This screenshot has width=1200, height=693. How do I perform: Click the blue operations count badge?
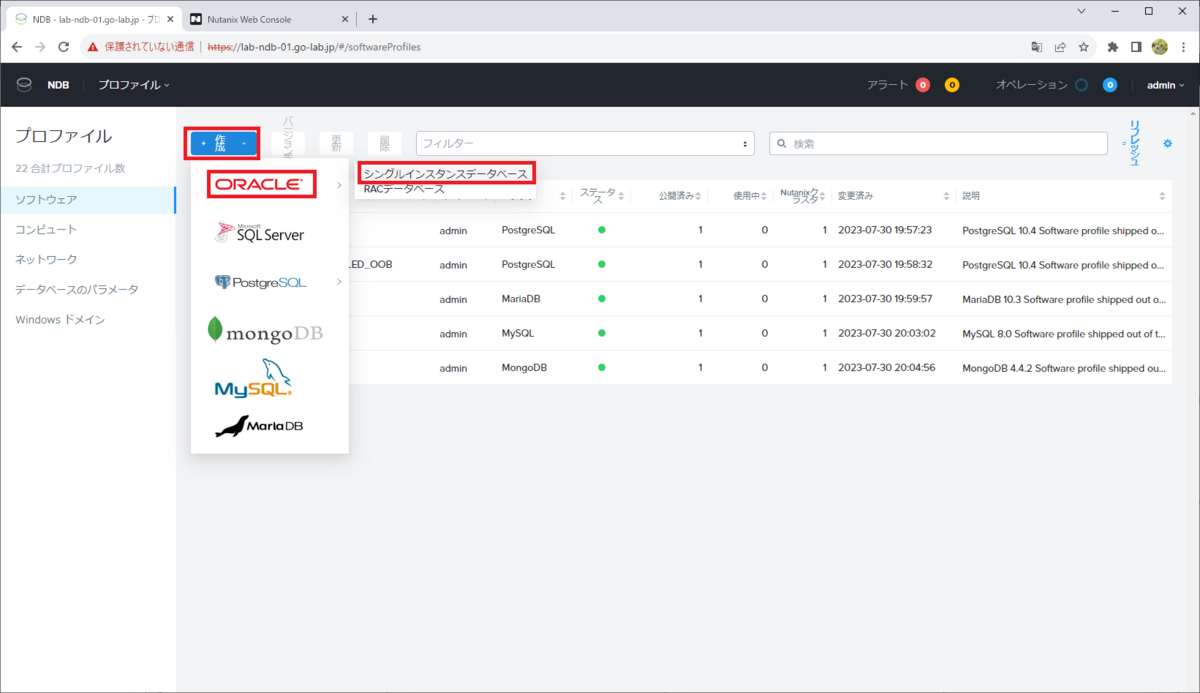[x=1110, y=85]
